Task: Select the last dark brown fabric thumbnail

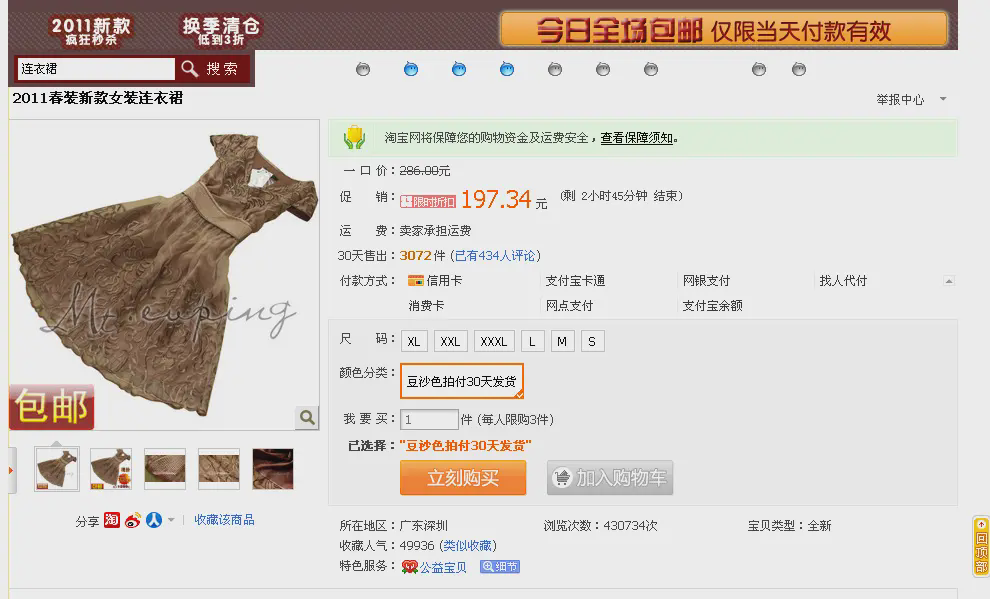Action: (x=273, y=469)
